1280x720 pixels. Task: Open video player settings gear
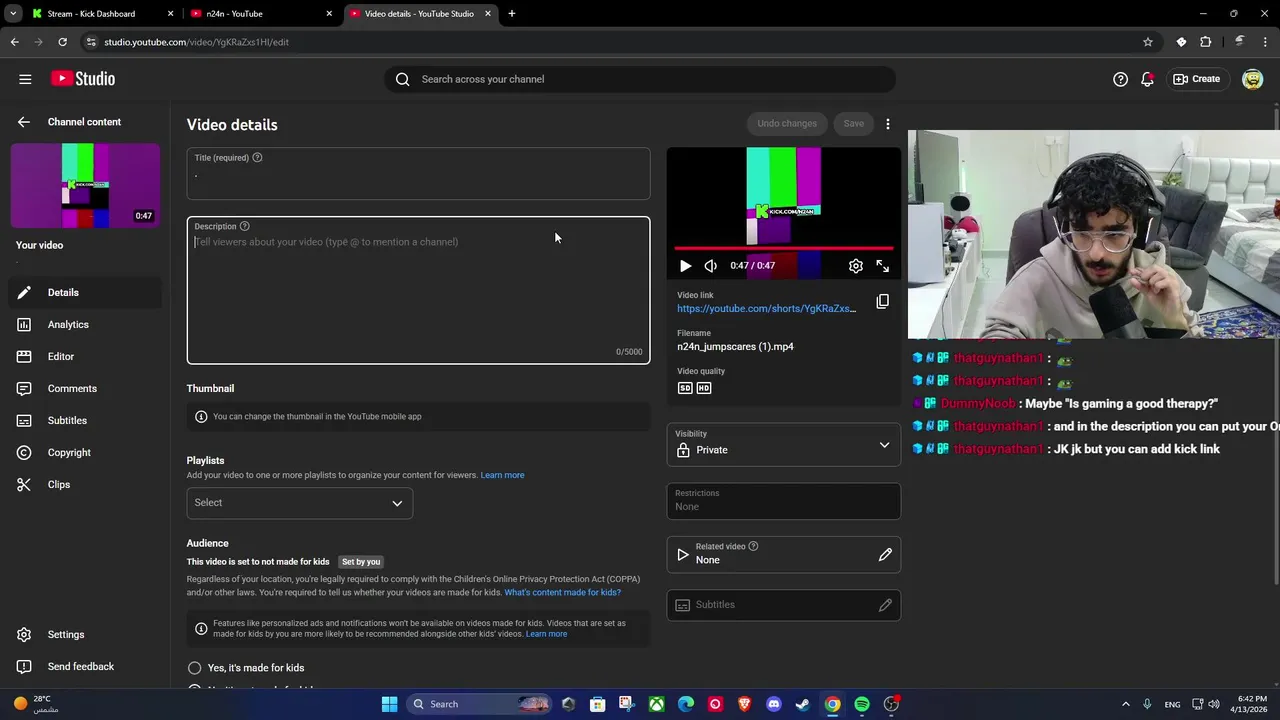(856, 266)
